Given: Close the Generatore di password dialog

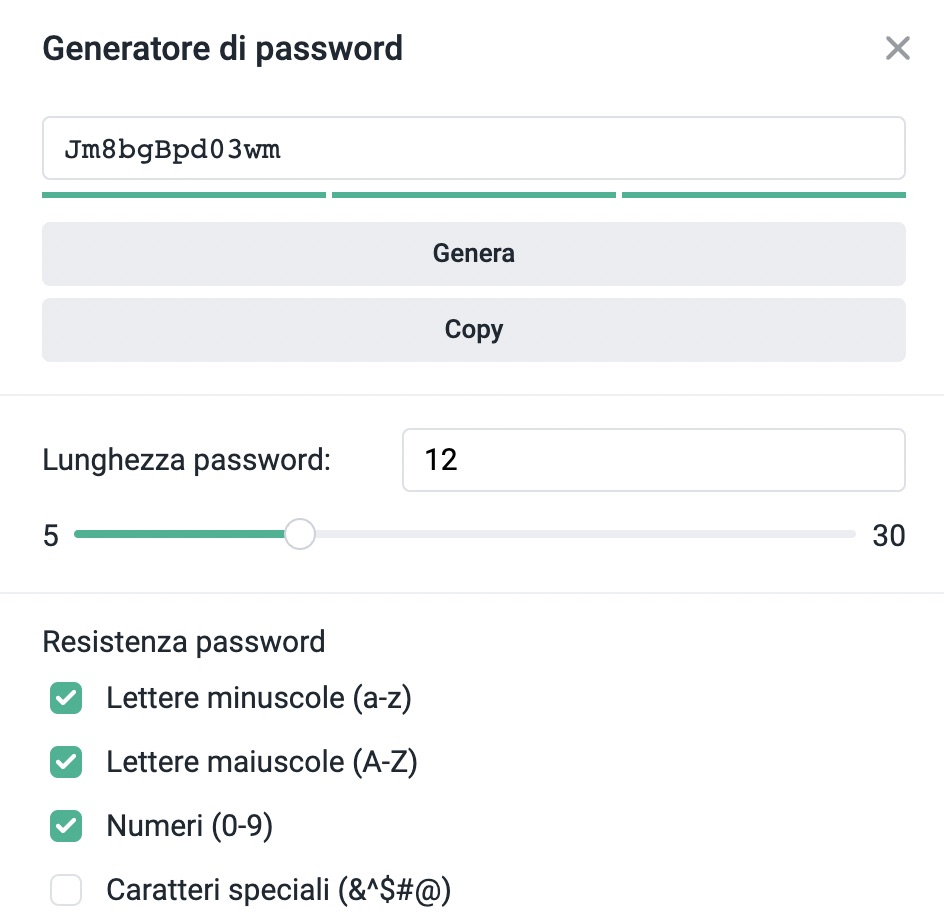Looking at the screenshot, I should click(x=897, y=48).
